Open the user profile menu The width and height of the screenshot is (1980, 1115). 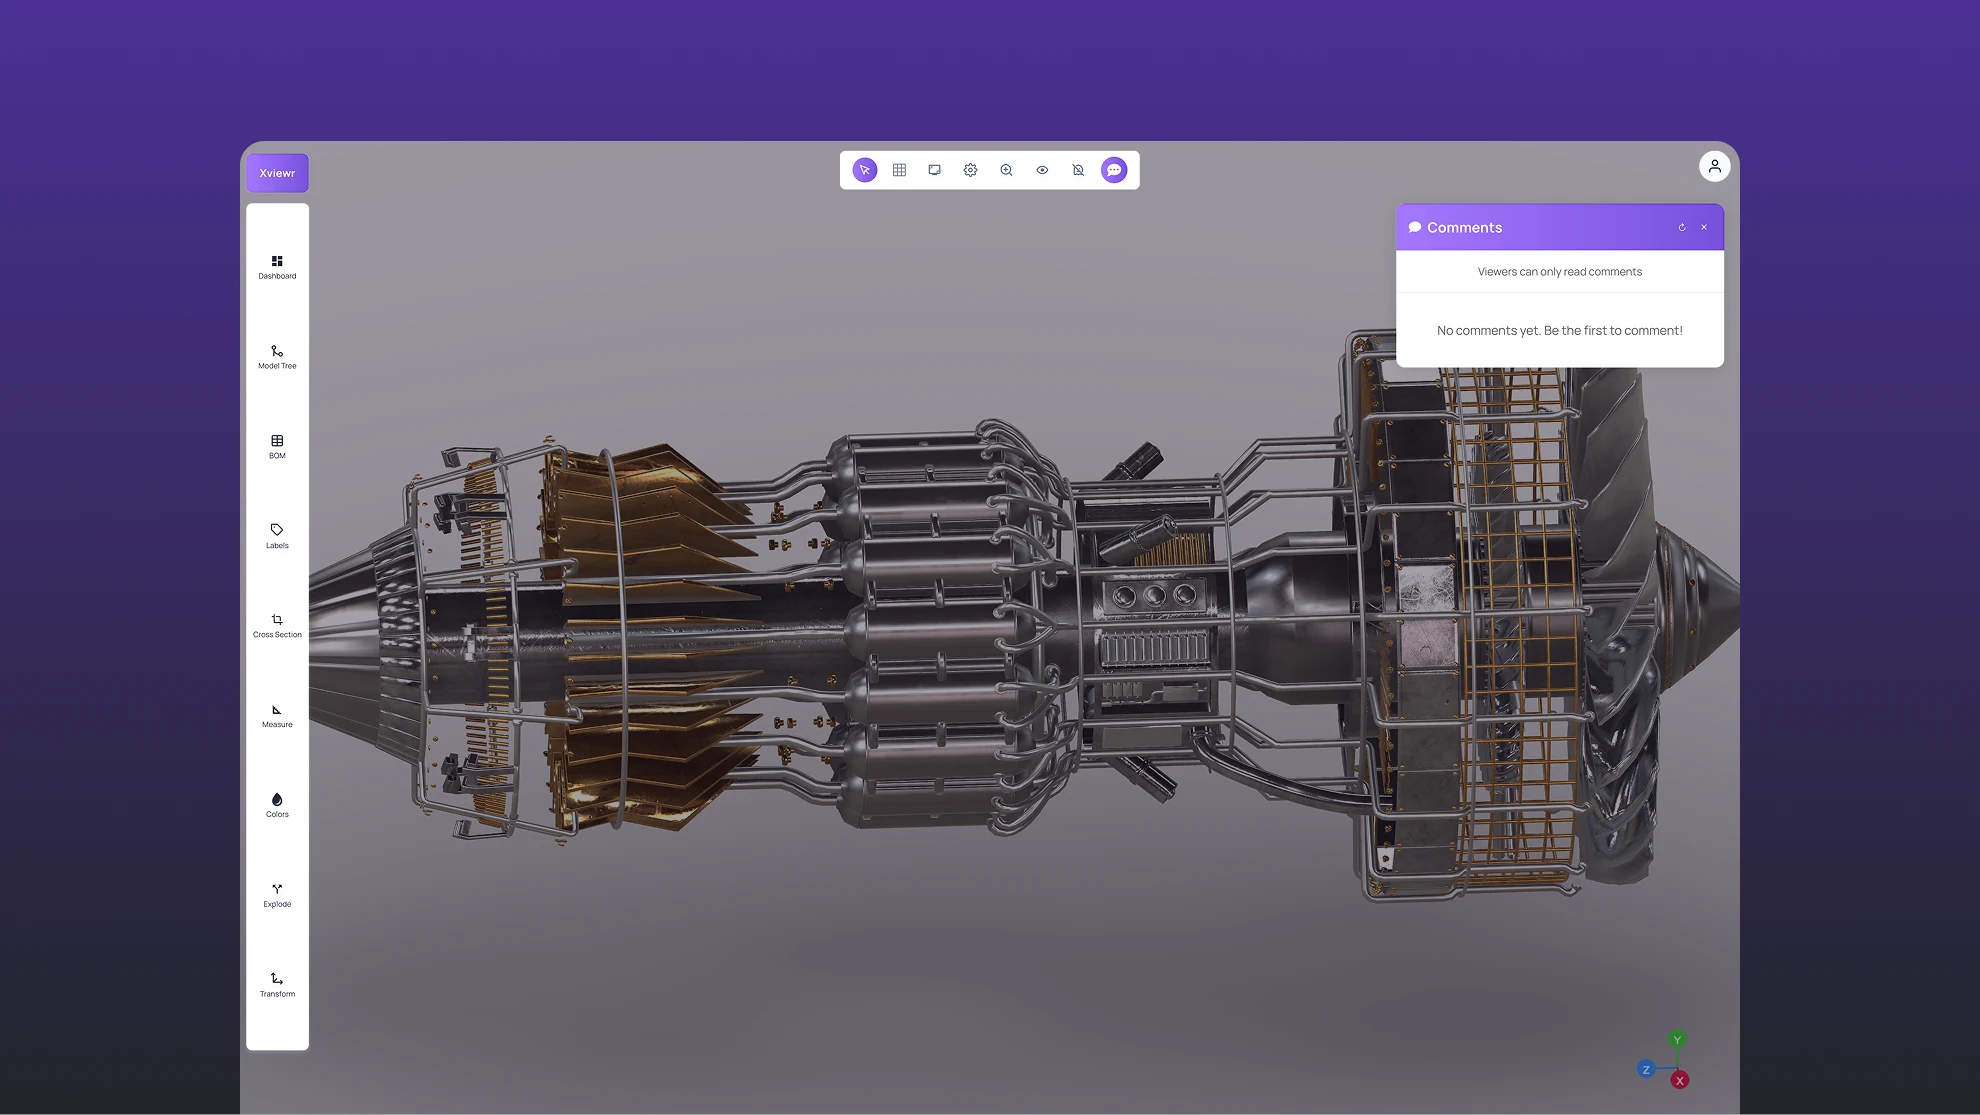1714,166
